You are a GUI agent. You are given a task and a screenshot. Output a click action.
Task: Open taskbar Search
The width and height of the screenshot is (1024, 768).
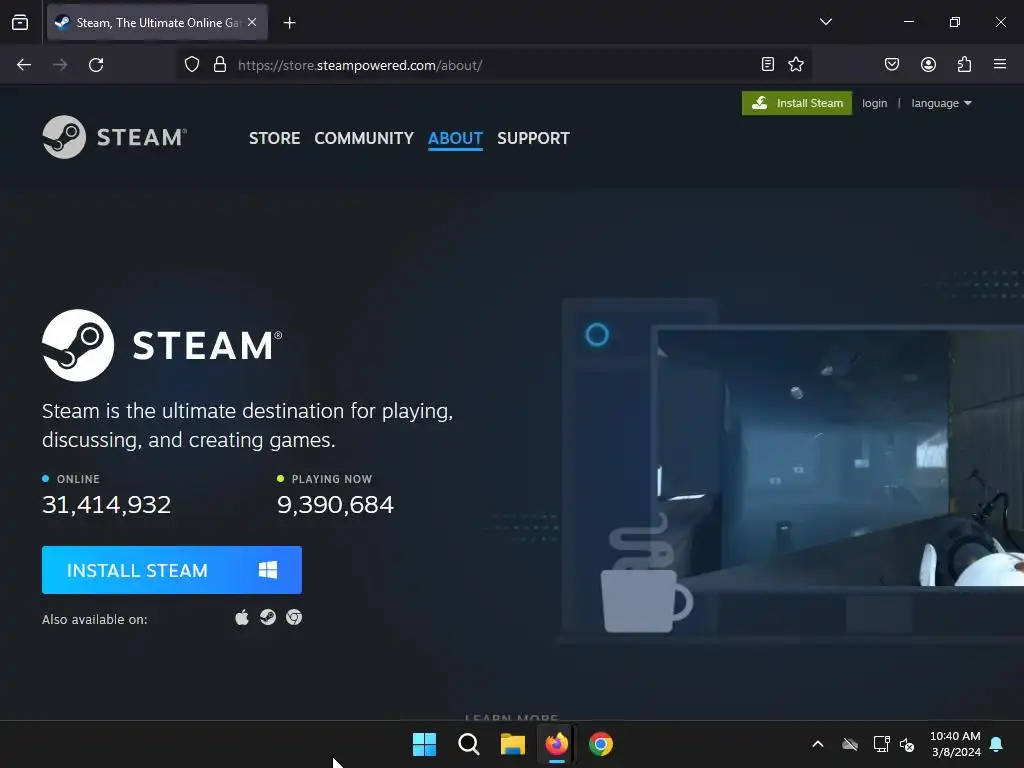(x=468, y=744)
